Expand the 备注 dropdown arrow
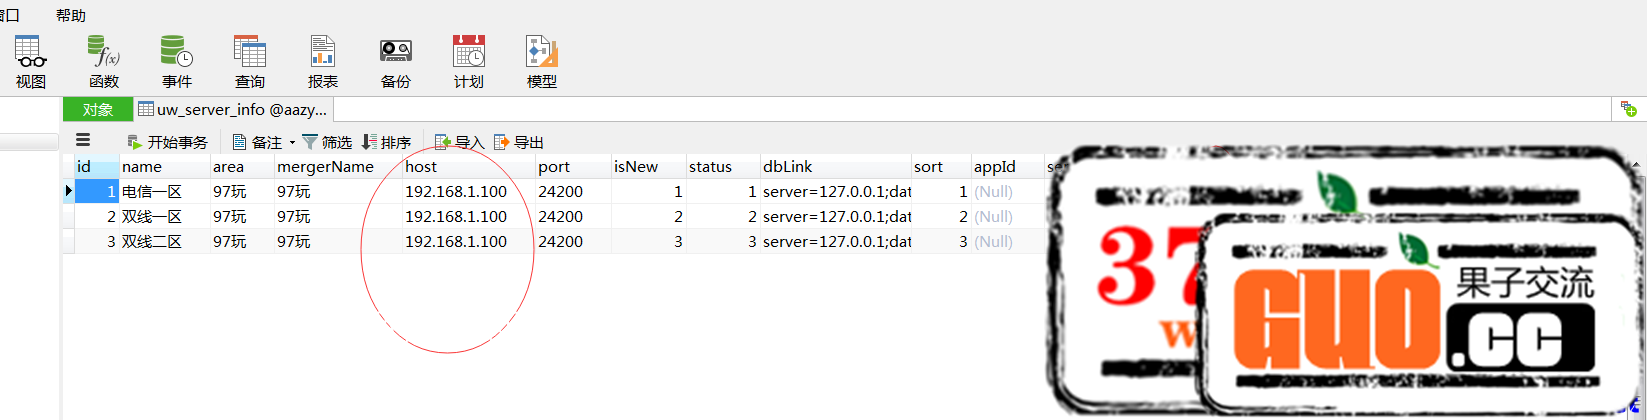This screenshot has height=420, width=1647. (292, 143)
